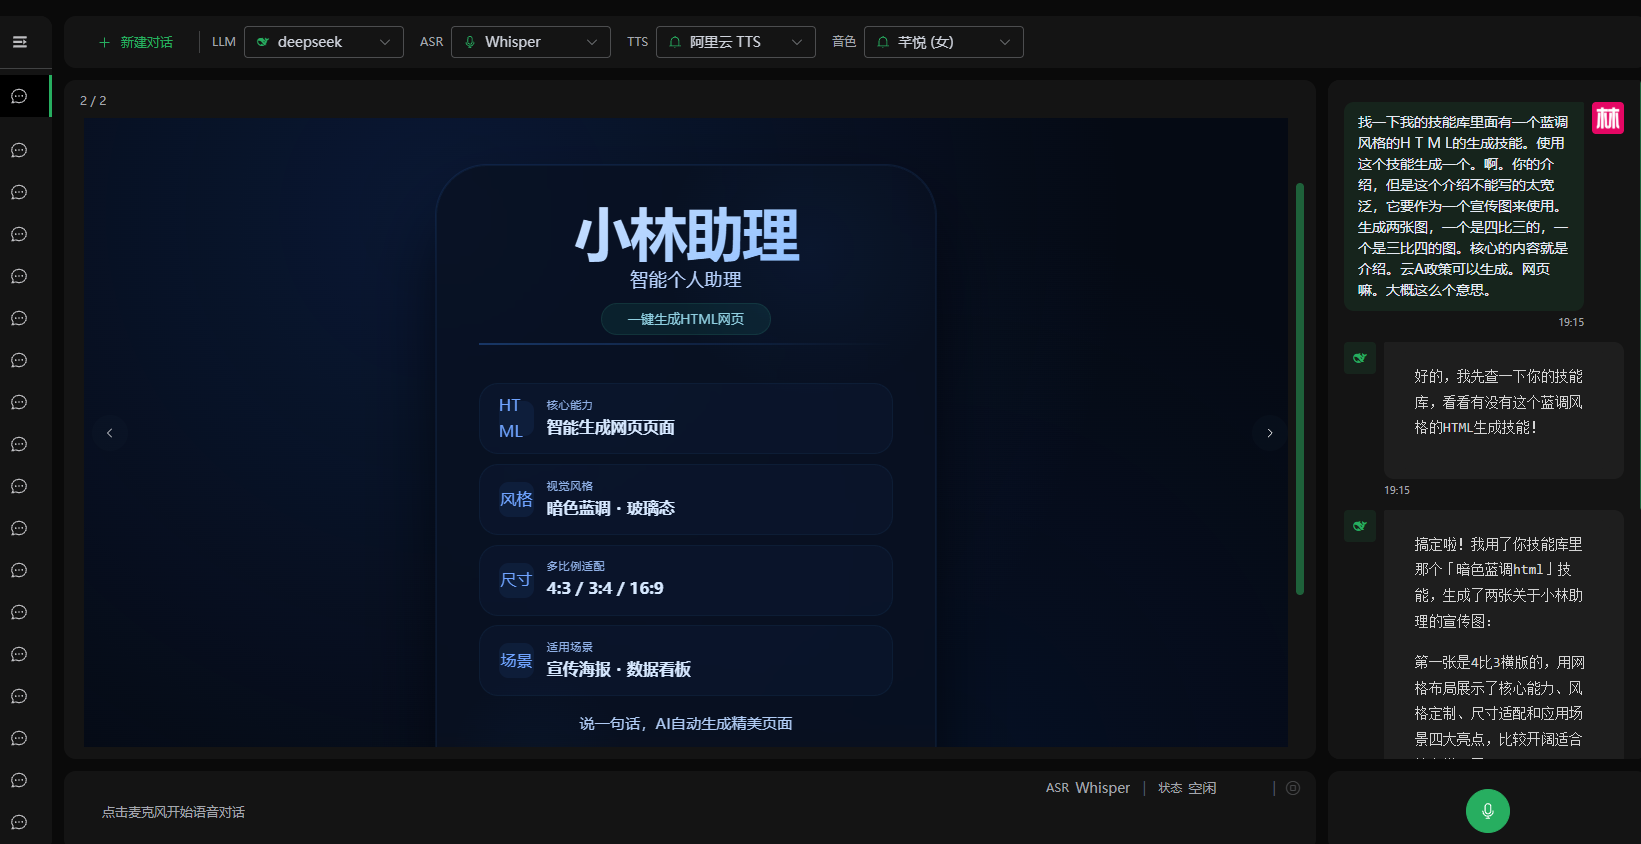The height and width of the screenshot is (844, 1641).
Task: Start a new chat with 新建对话
Action: pos(136,42)
